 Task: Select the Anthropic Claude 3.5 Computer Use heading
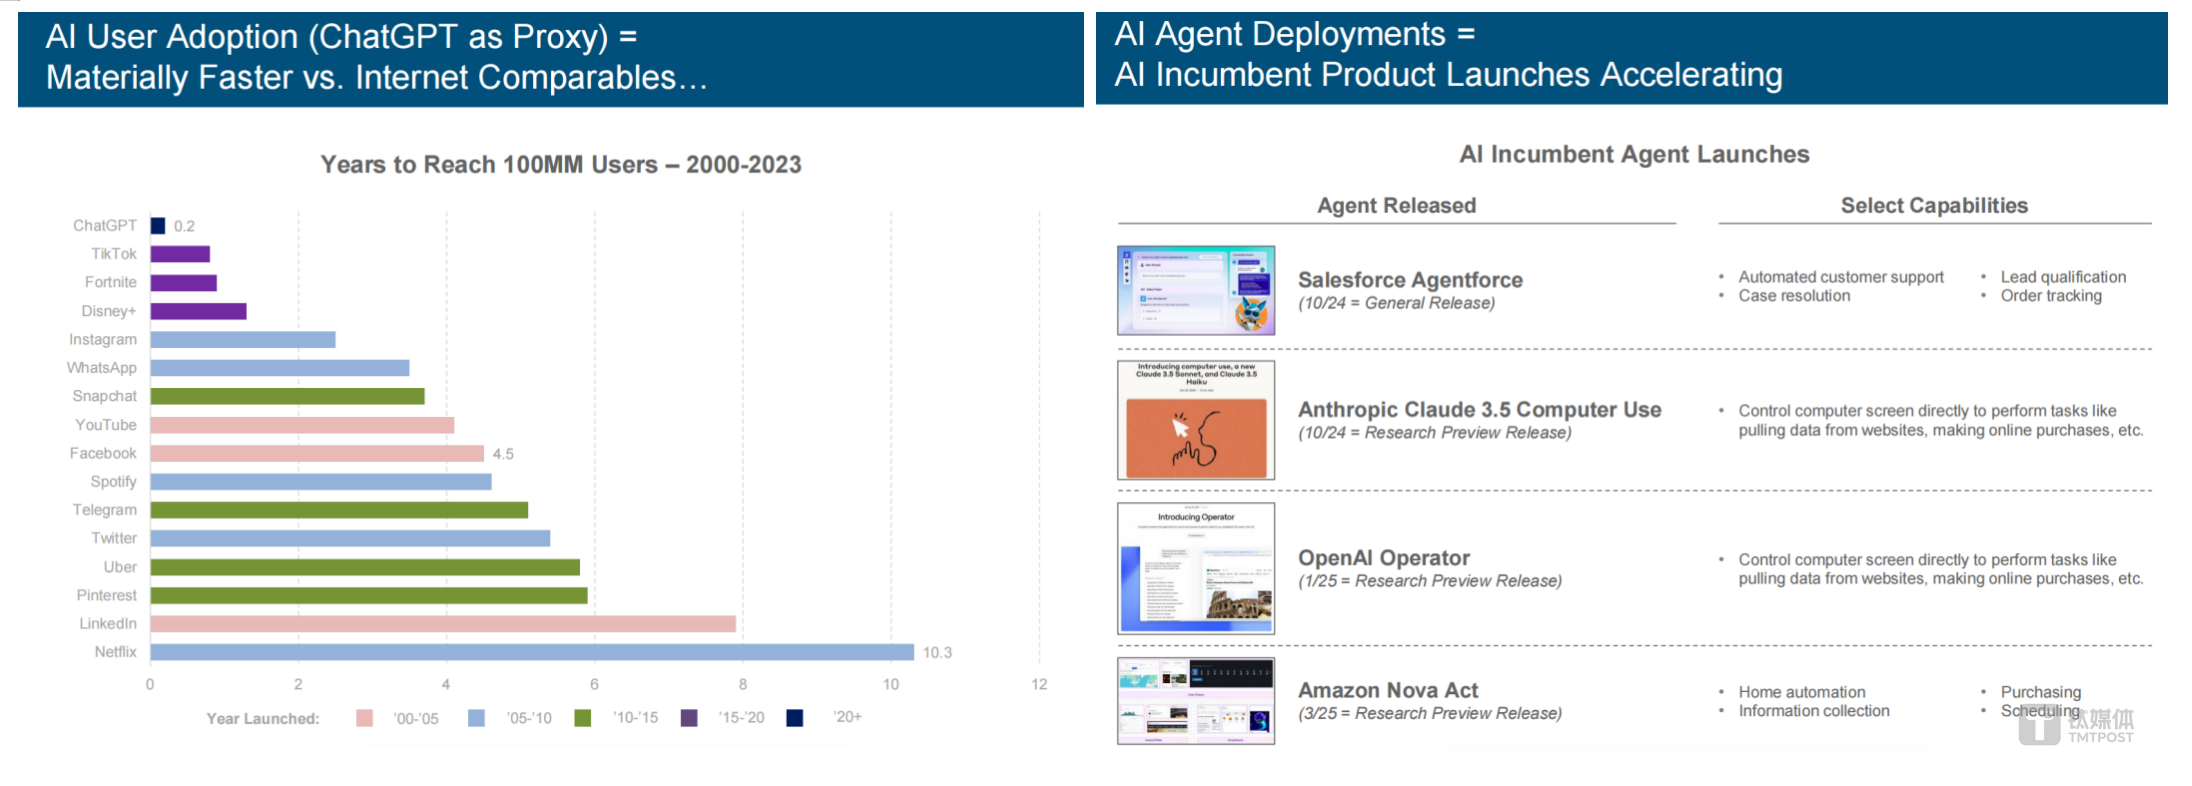pos(1479,410)
